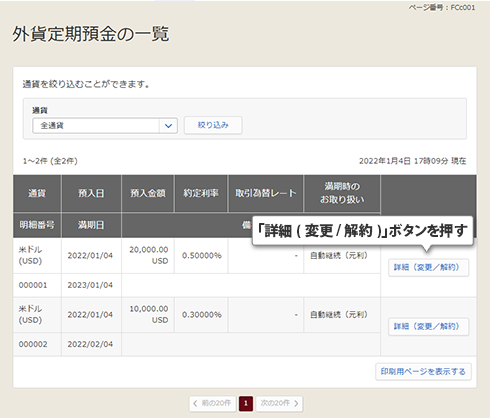Viewport: 490px width, 418px height.
Task: Click the dropdown chevron arrow in currency selector
Action: 168,126
